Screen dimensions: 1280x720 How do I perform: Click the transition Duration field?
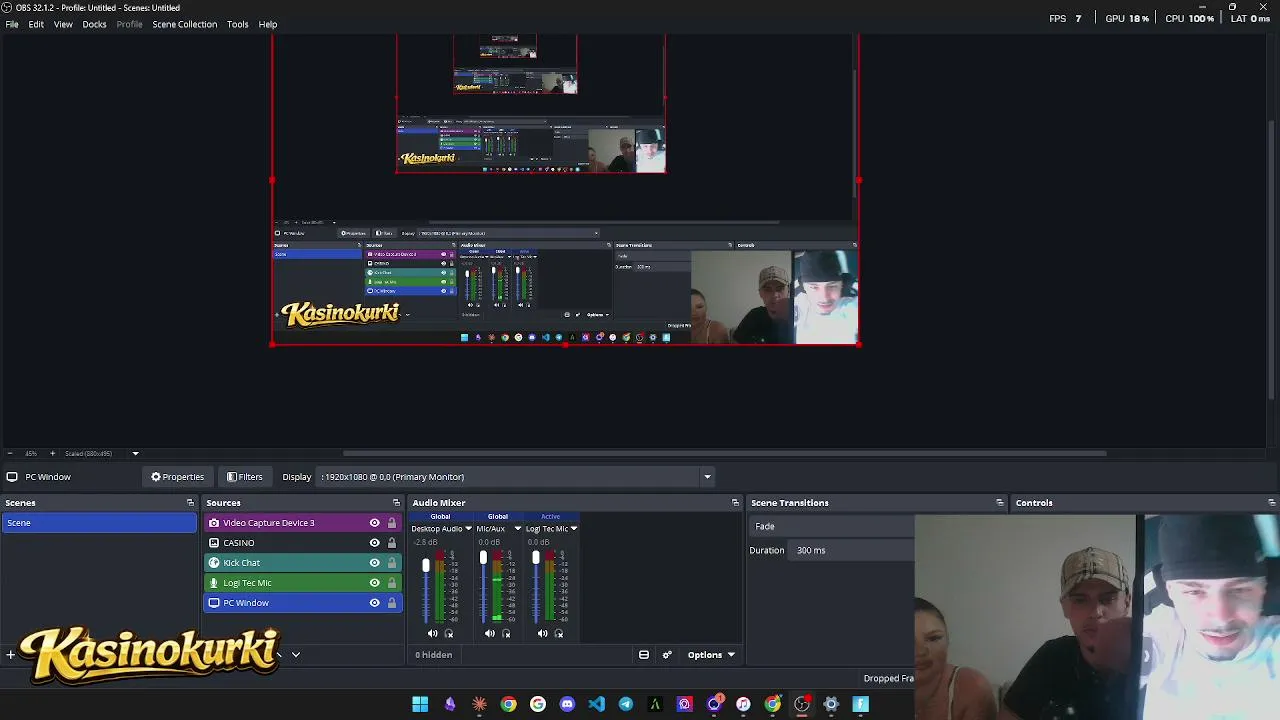[x=853, y=551]
